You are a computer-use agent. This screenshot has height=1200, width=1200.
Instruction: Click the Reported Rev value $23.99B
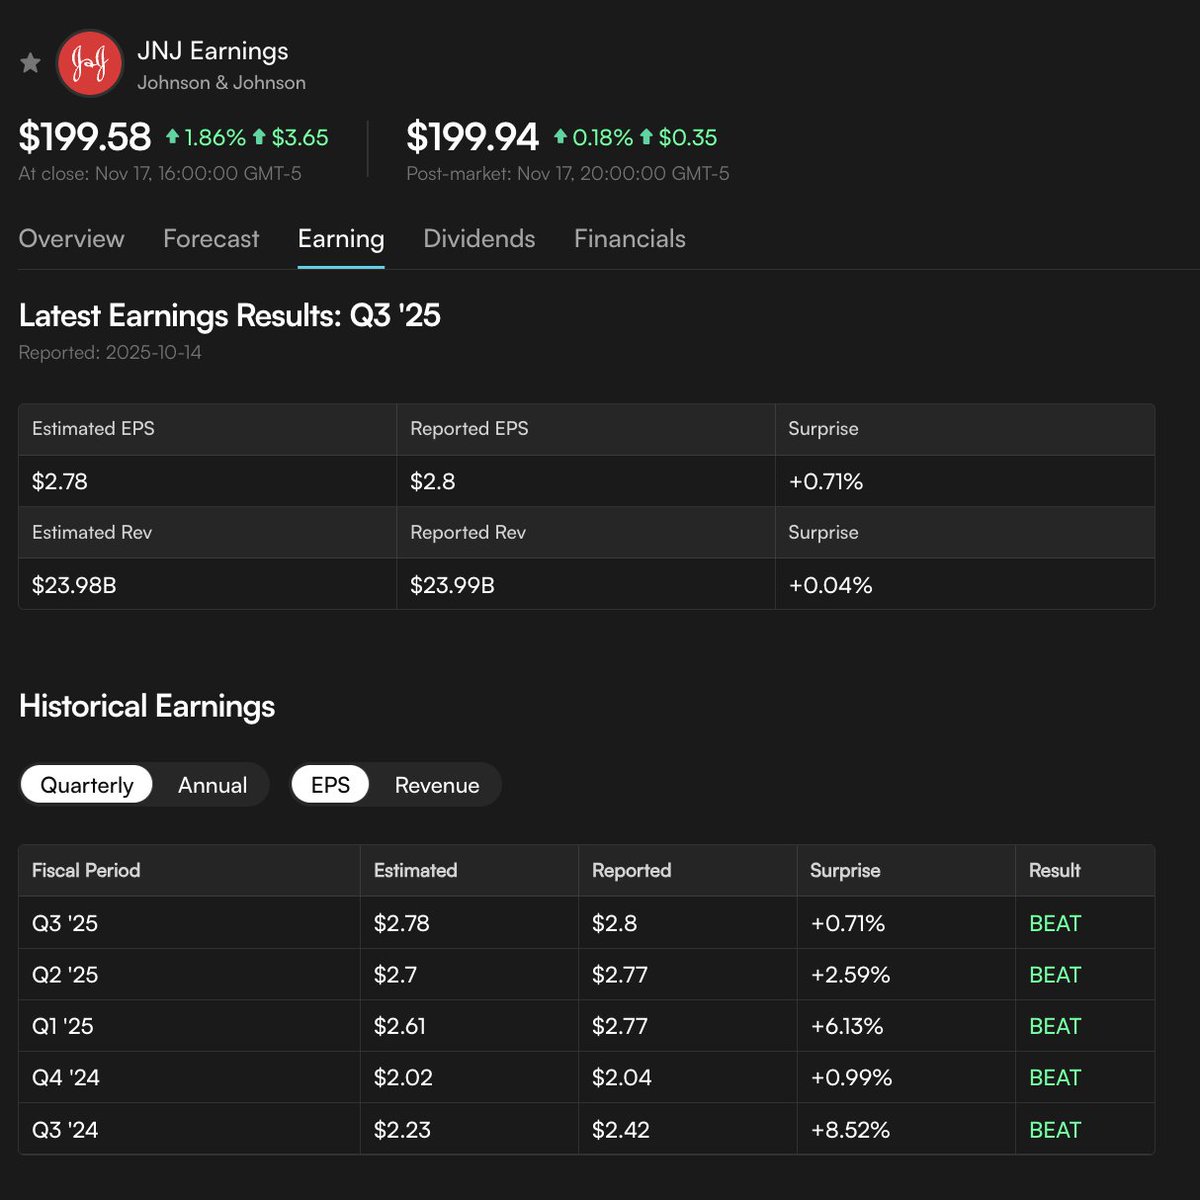tap(452, 585)
